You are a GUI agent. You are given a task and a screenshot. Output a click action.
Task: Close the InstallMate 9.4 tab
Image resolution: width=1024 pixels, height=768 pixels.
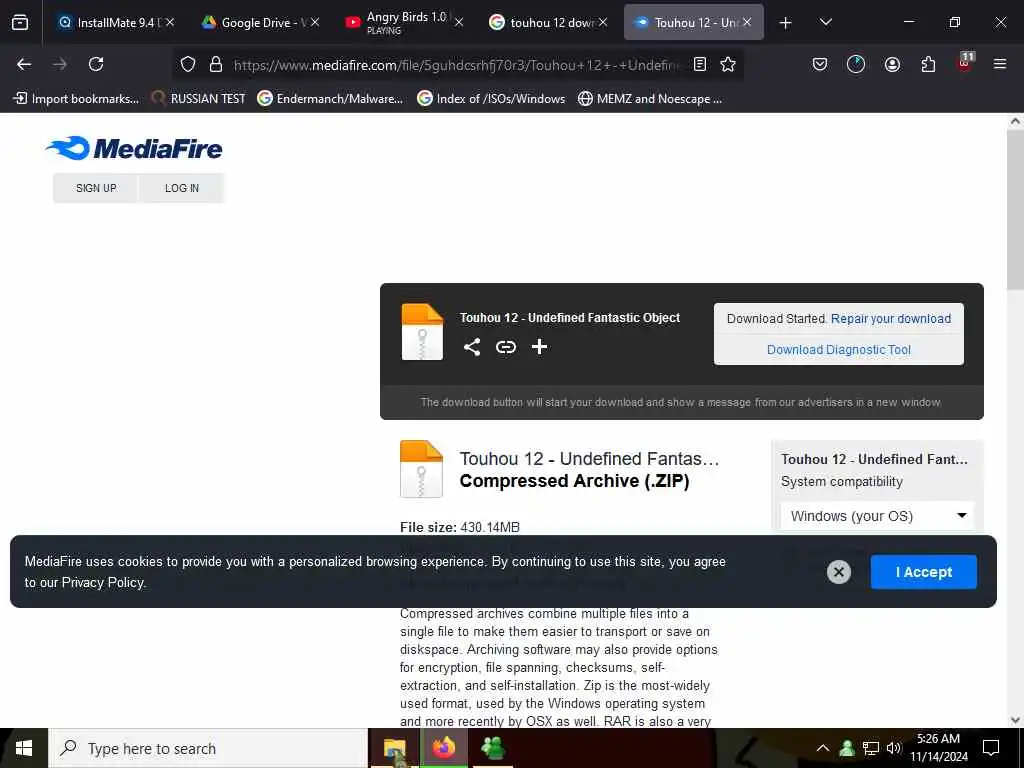[170, 22]
